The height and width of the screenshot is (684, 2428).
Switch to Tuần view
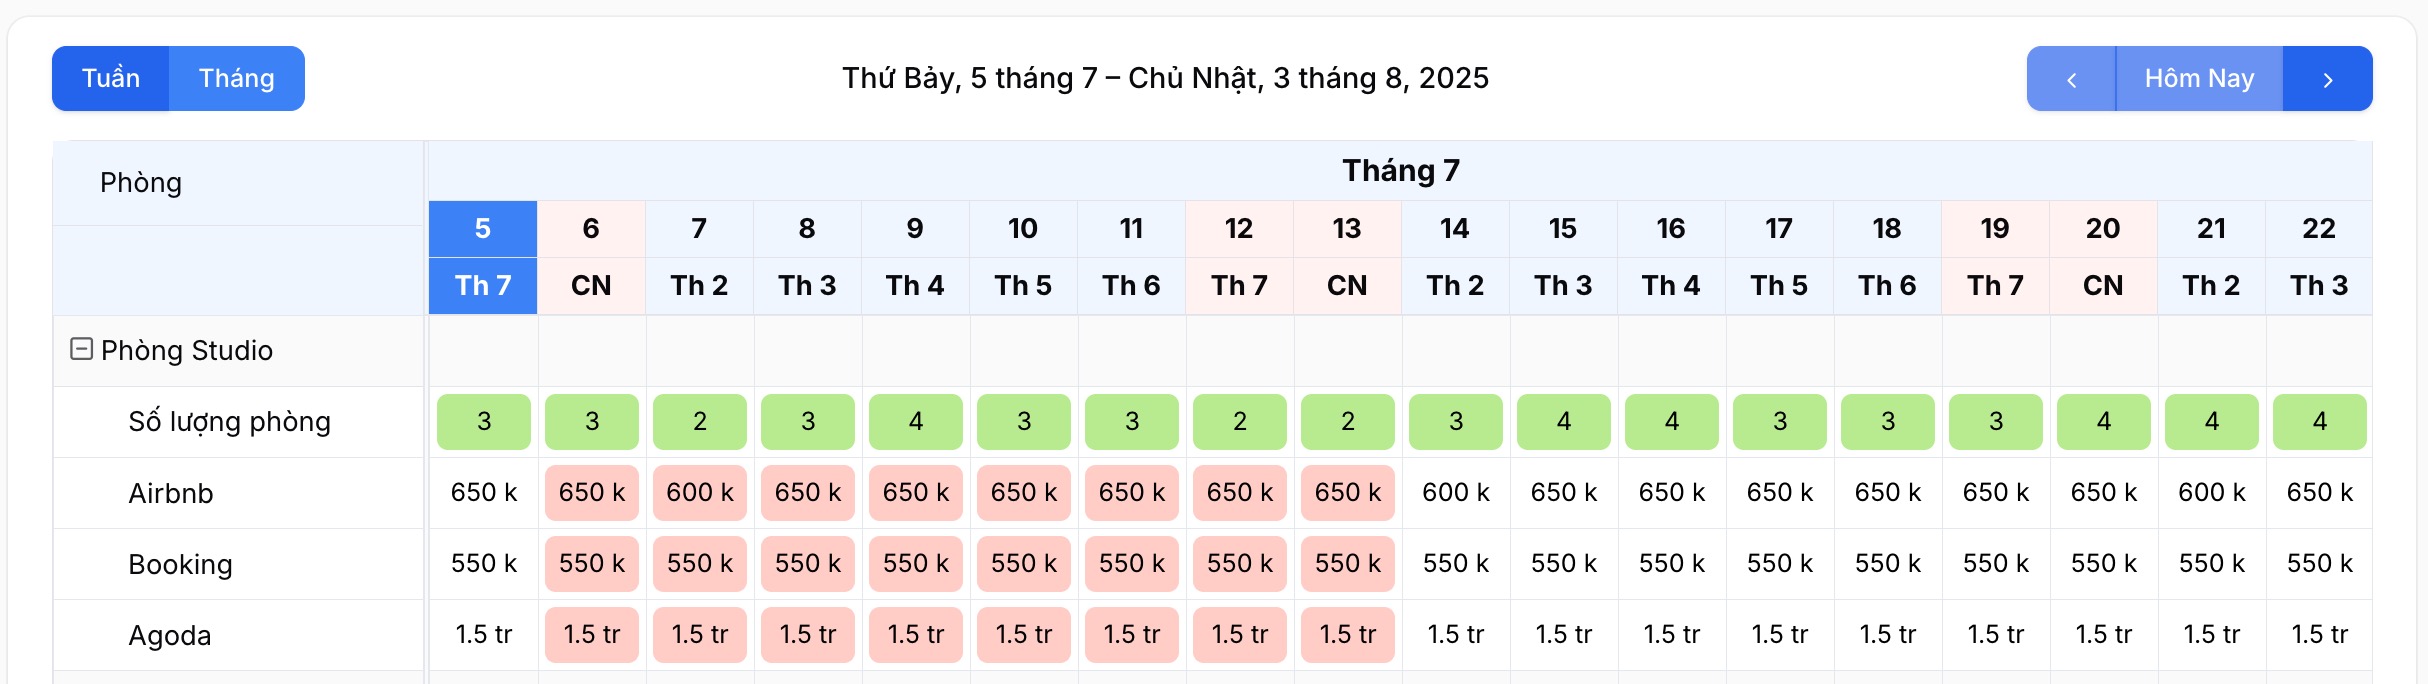(x=111, y=79)
